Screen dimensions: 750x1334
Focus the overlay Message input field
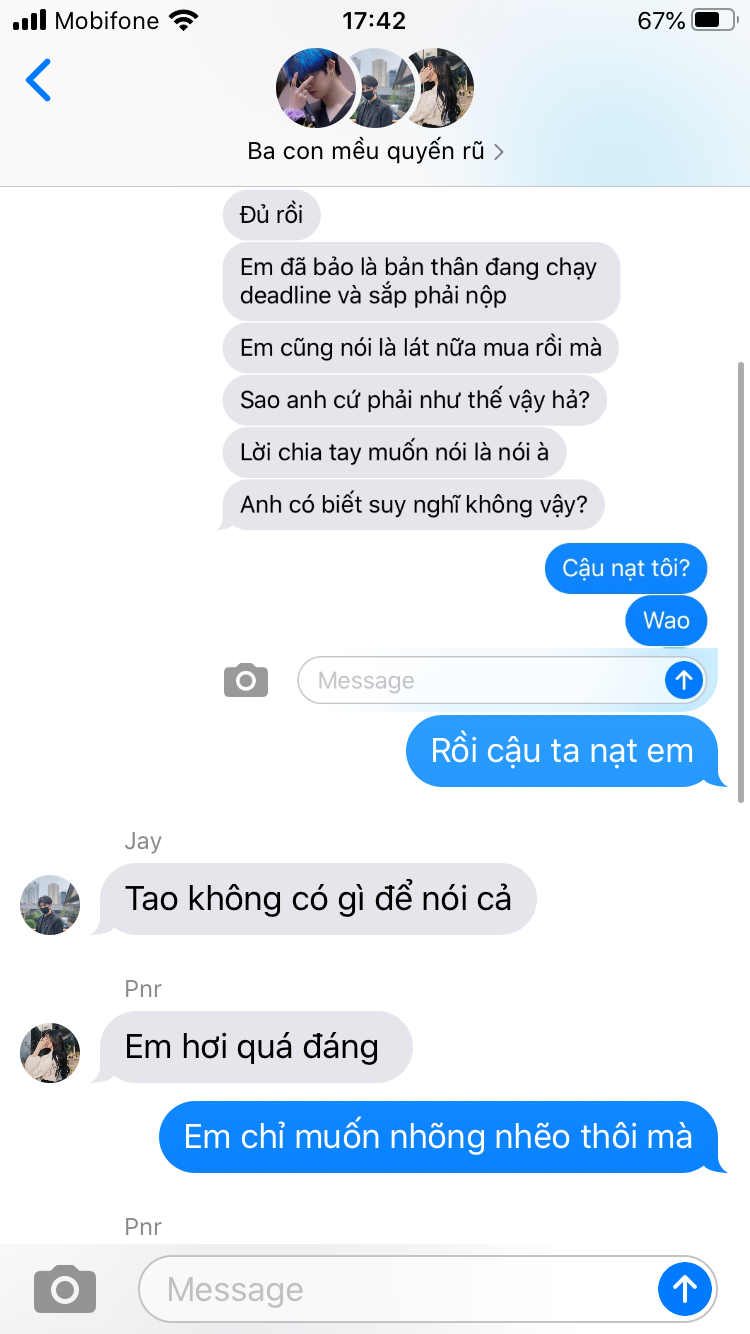pos(502,680)
